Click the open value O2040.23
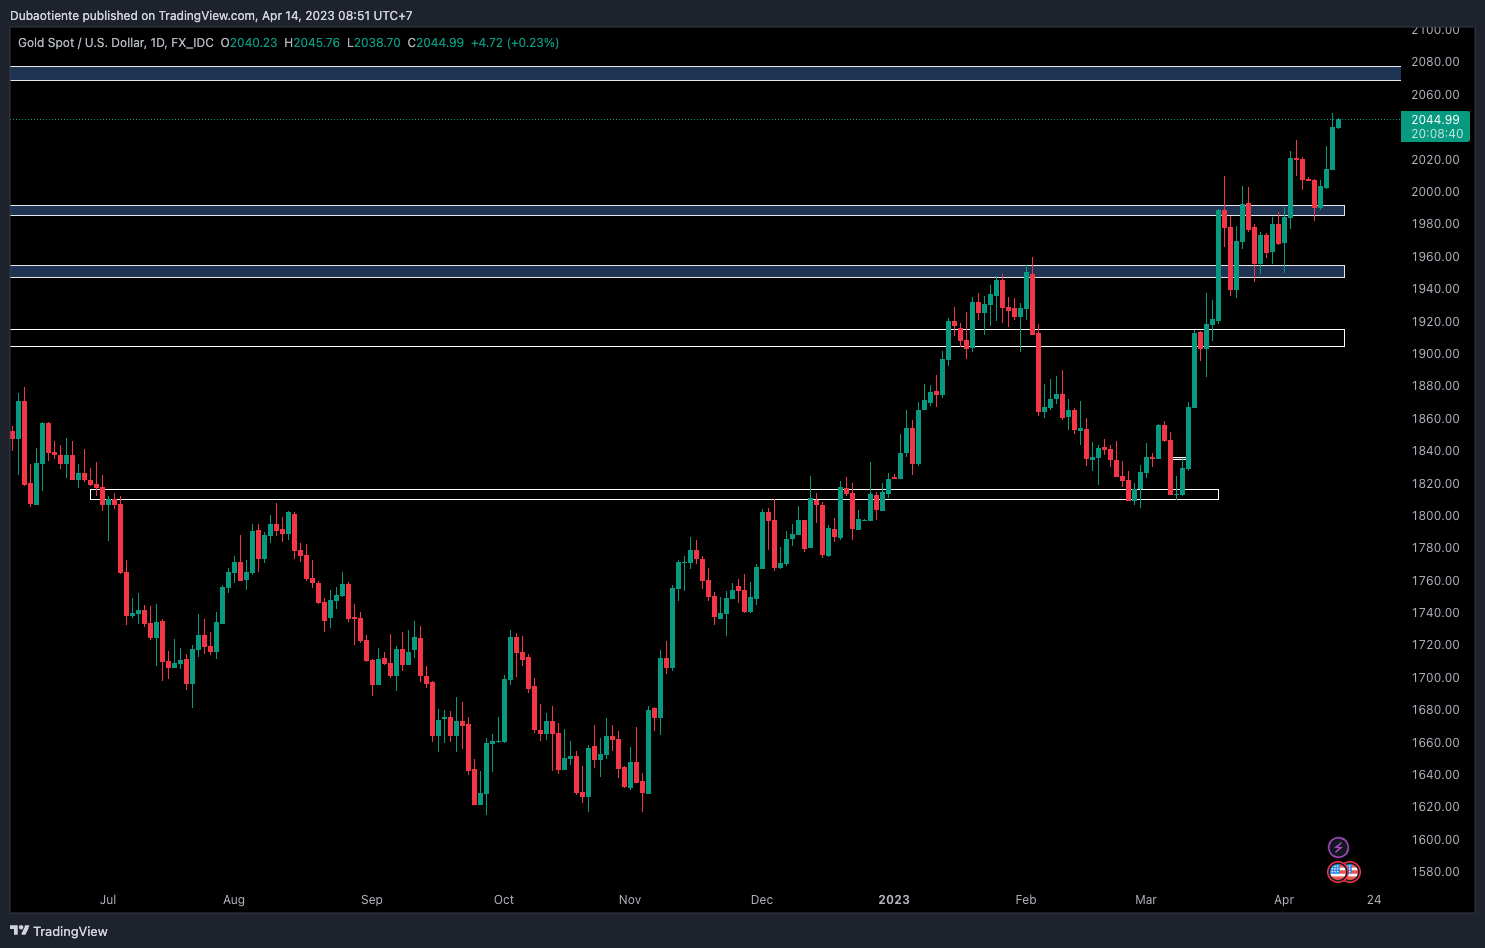Image resolution: width=1485 pixels, height=948 pixels. pos(249,43)
